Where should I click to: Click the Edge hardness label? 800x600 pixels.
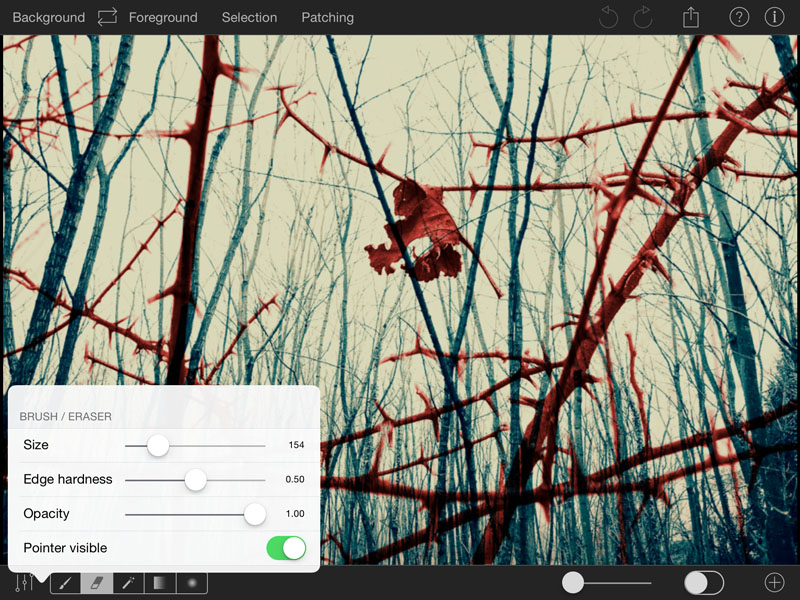click(68, 479)
